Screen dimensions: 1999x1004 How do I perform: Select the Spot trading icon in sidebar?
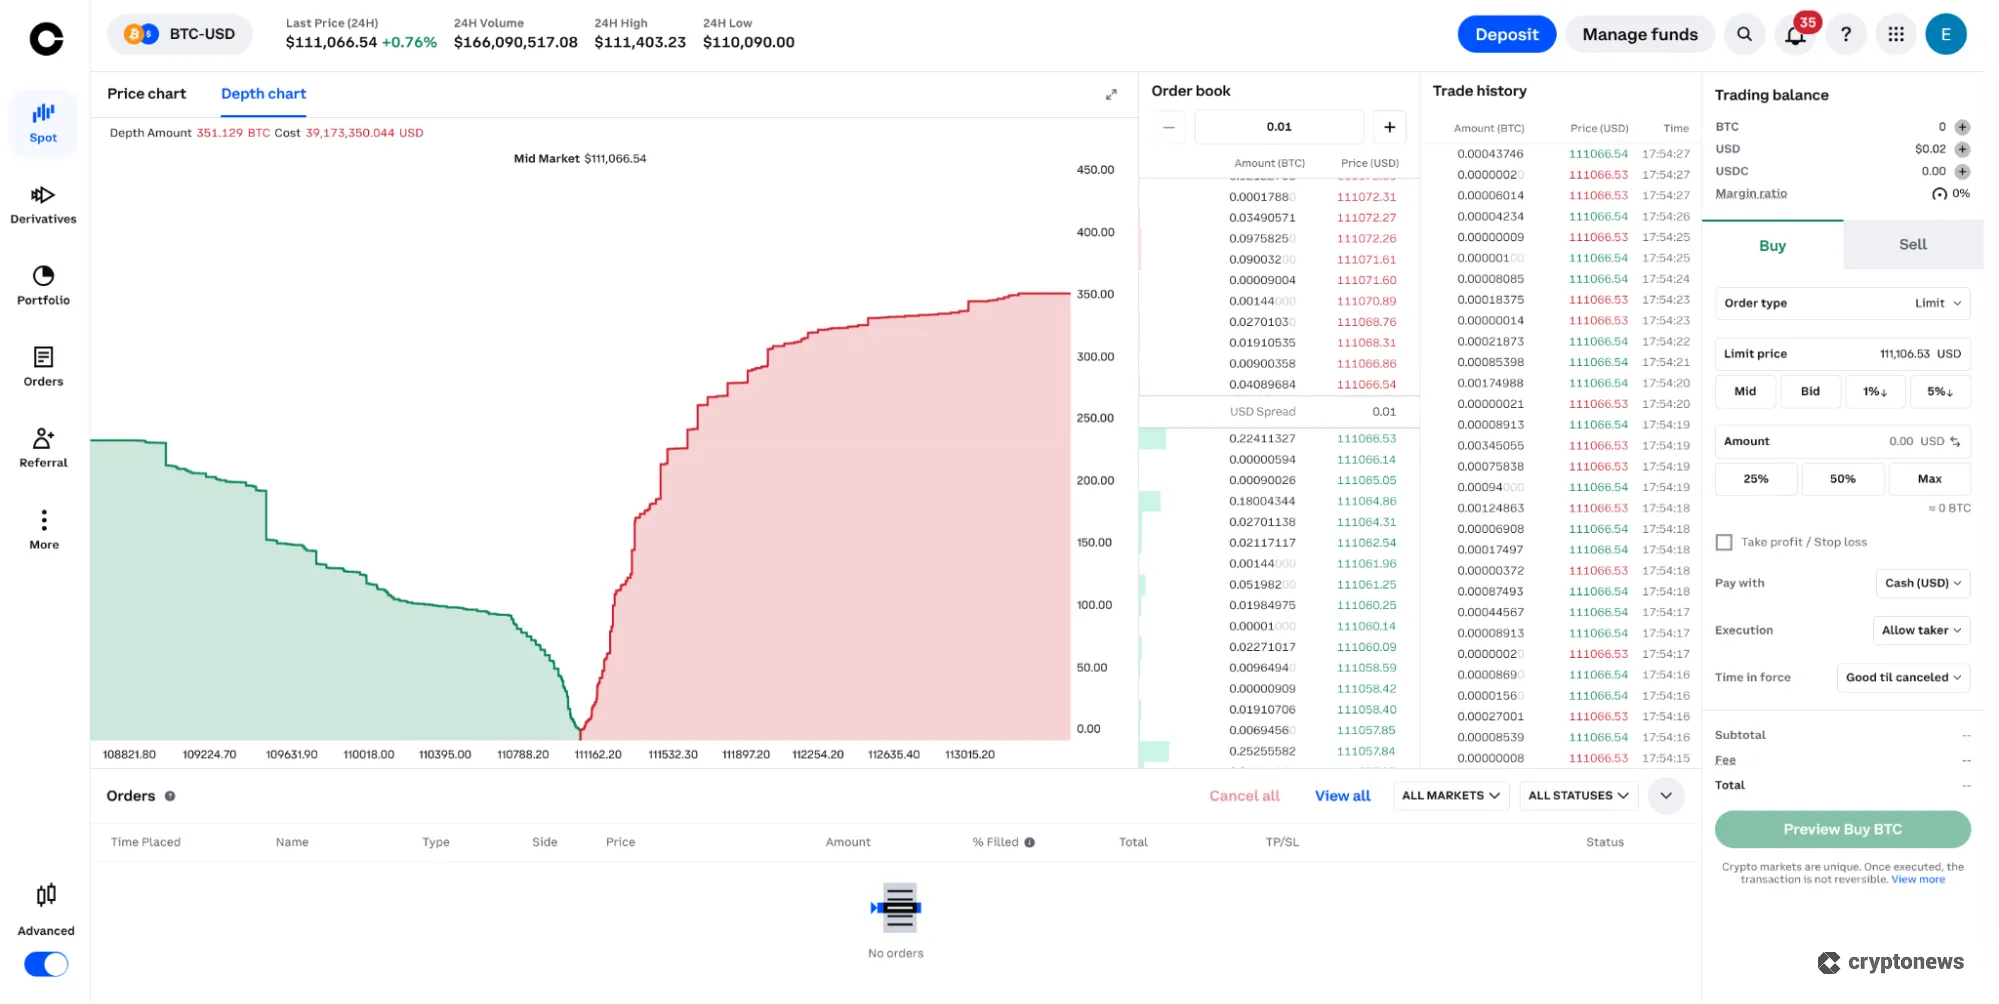pos(43,122)
